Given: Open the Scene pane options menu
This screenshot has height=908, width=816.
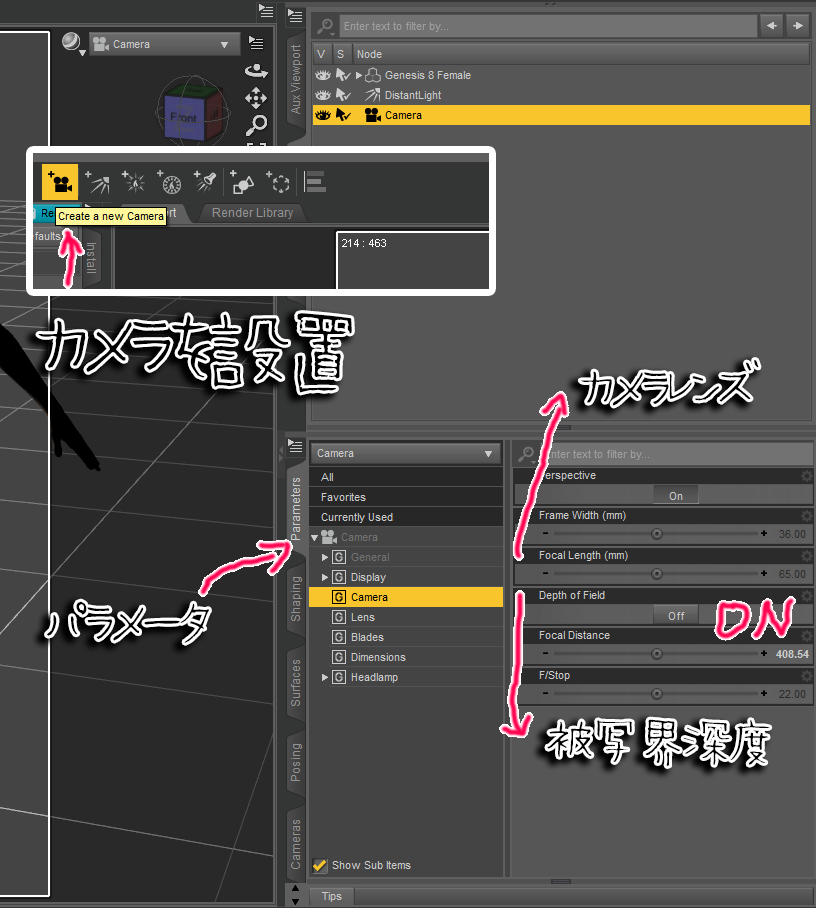Looking at the screenshot, I should click(295, 16).
